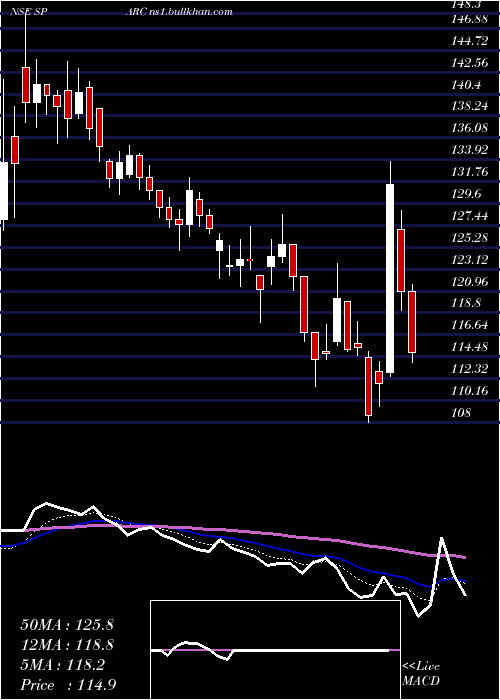The height and width of the screenshot is (700, 500).
Task: Click the 114.48 price label
Action: coord(470,347)
